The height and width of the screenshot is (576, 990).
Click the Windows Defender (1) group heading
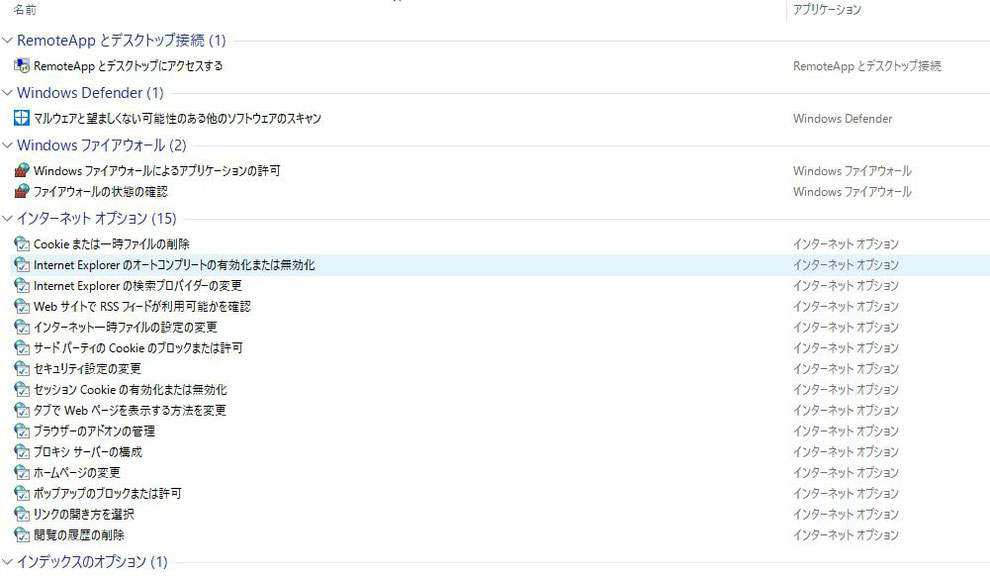[x=90, y=93]
